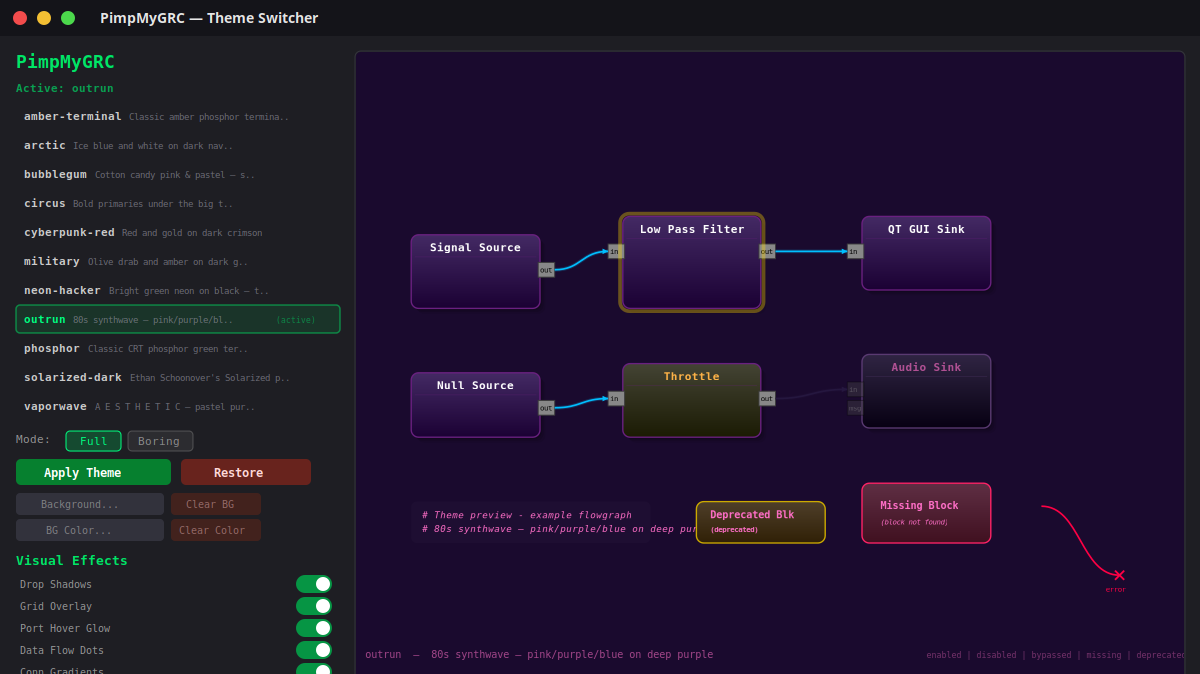Click the Restore button

tap(245, 471)
